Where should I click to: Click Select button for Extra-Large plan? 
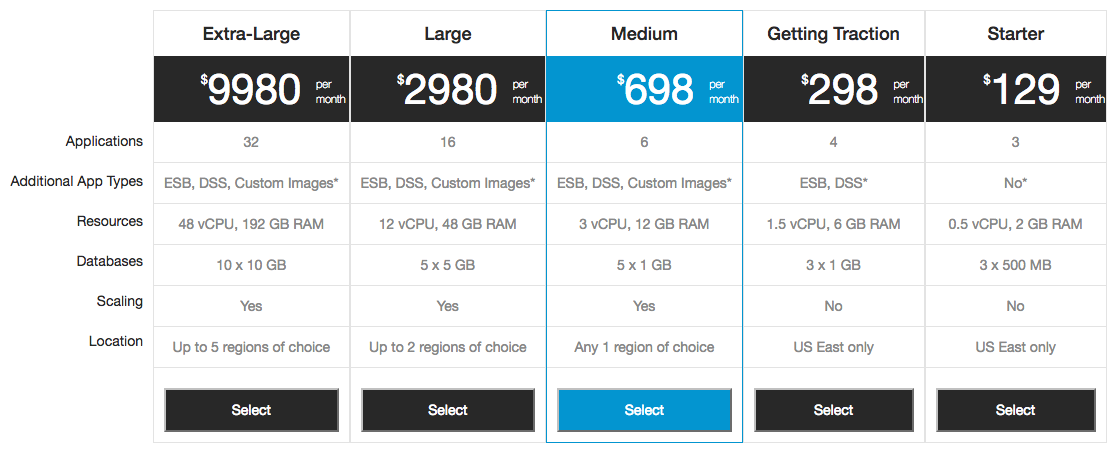(251, 410)
